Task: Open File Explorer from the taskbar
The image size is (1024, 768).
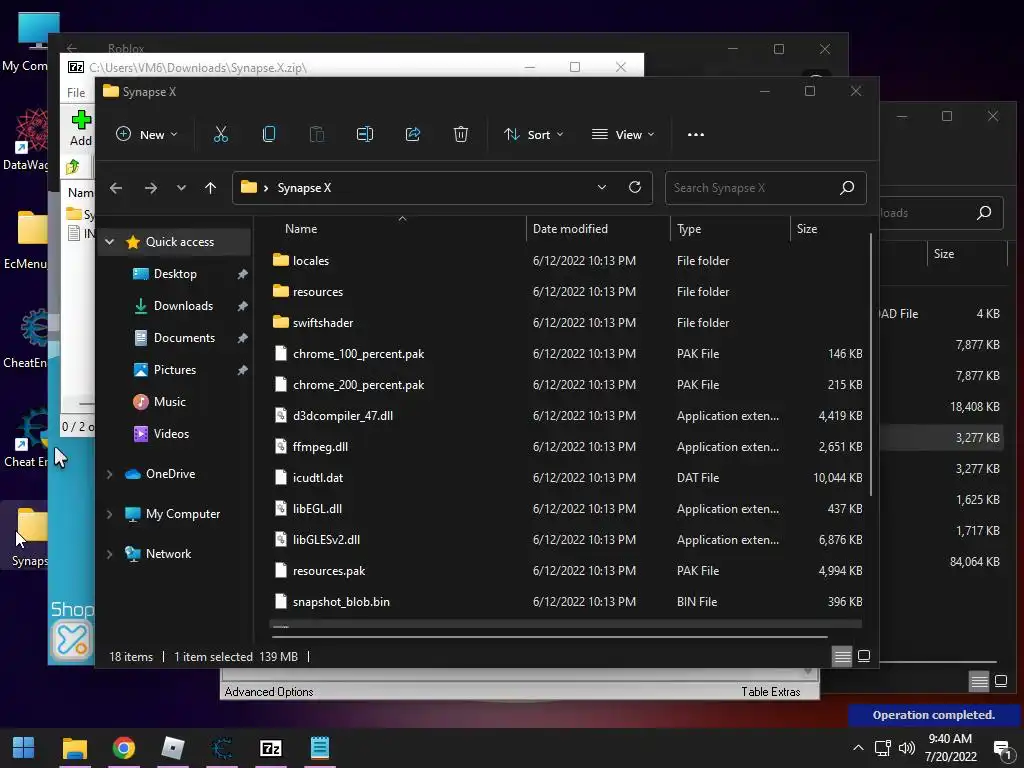Action: click(x=74, y=748)
